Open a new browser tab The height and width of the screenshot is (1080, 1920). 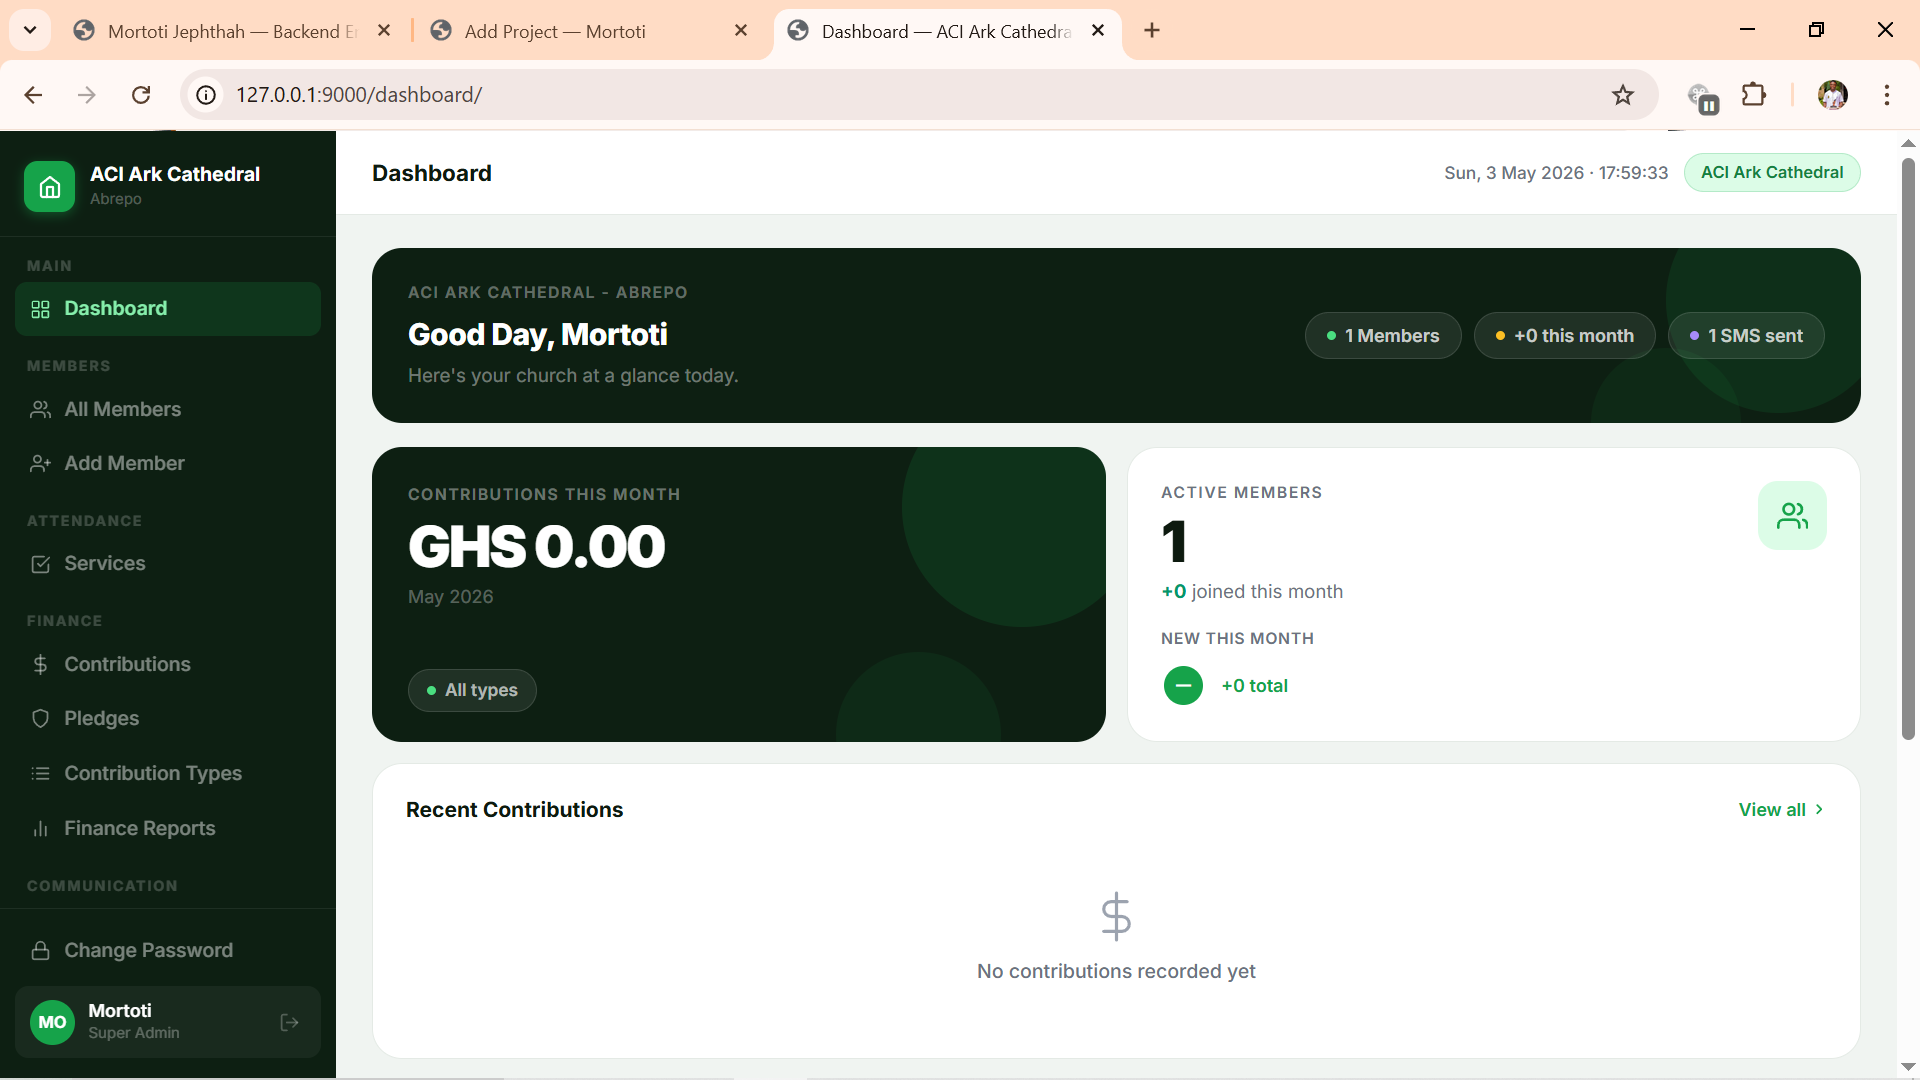1152,31
